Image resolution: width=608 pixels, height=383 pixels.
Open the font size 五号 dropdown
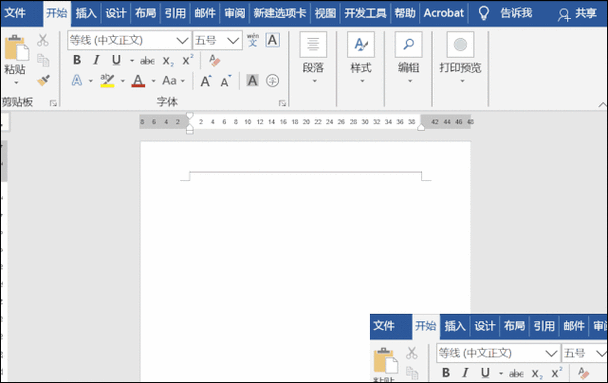(x=217, y=40)
